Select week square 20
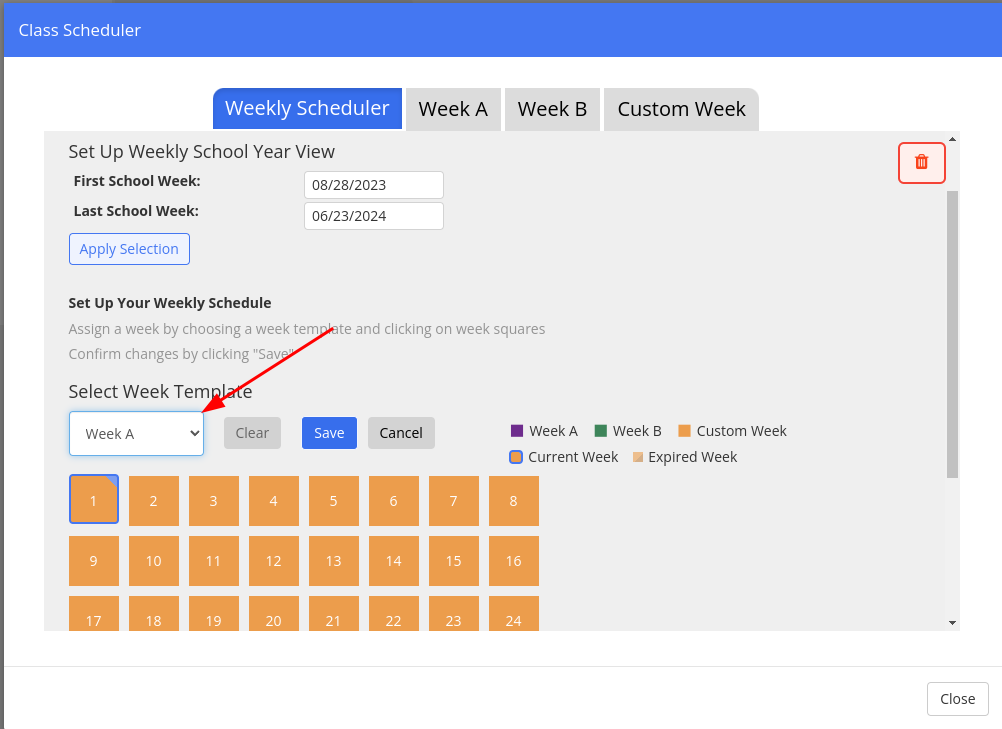This screenshot has width=1002, height=729. coord(274,613)
